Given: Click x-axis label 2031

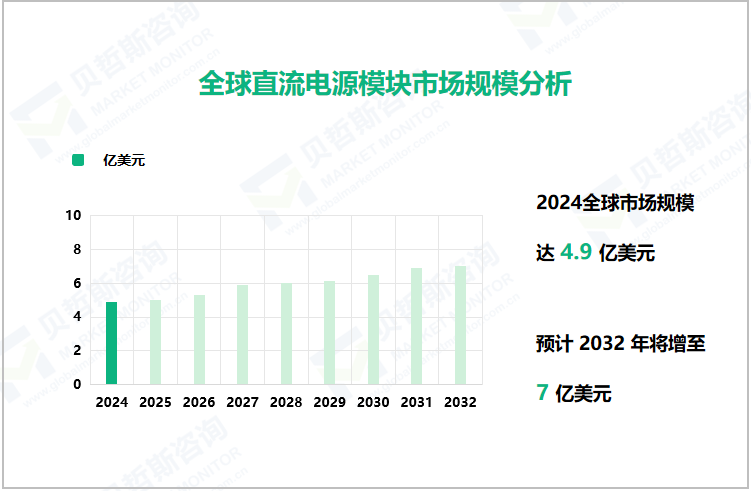Looking at the screenshot, I should 417,402.
